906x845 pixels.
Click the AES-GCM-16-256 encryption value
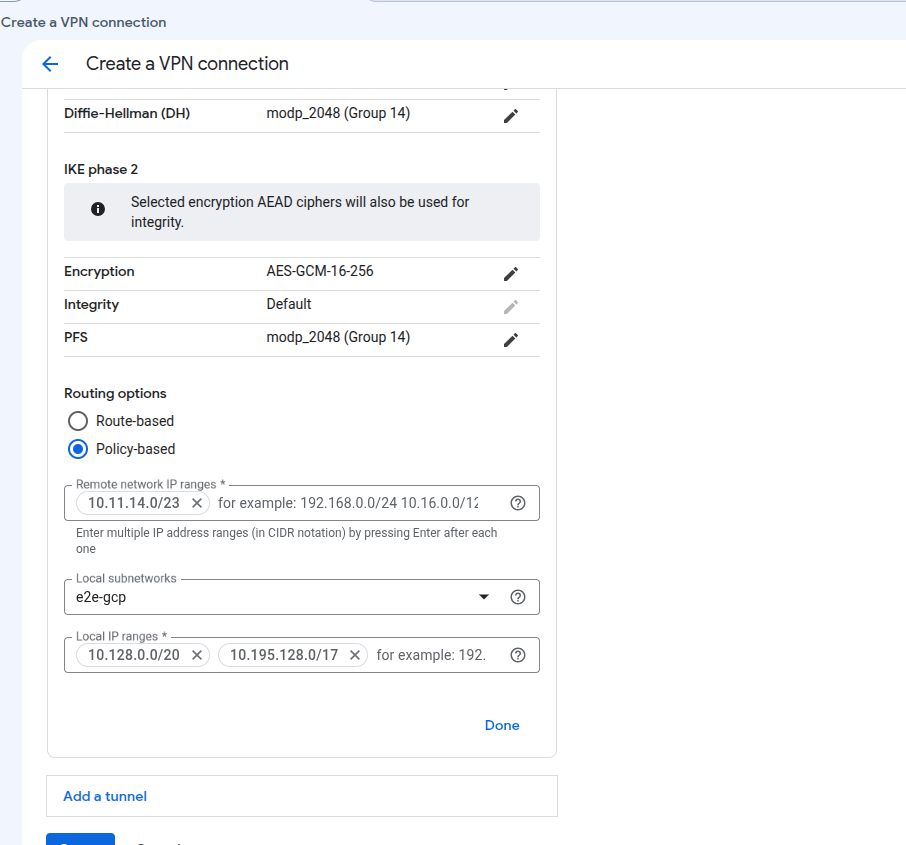(x=320, y=271)
